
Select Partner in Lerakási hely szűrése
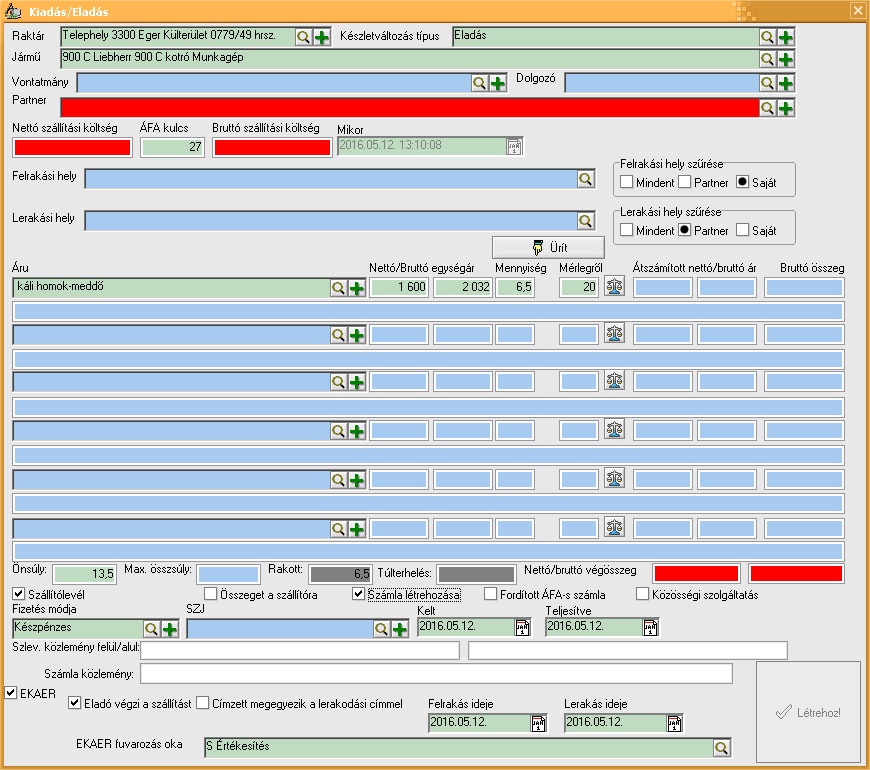pyautogui.click(x=685, y=230)
